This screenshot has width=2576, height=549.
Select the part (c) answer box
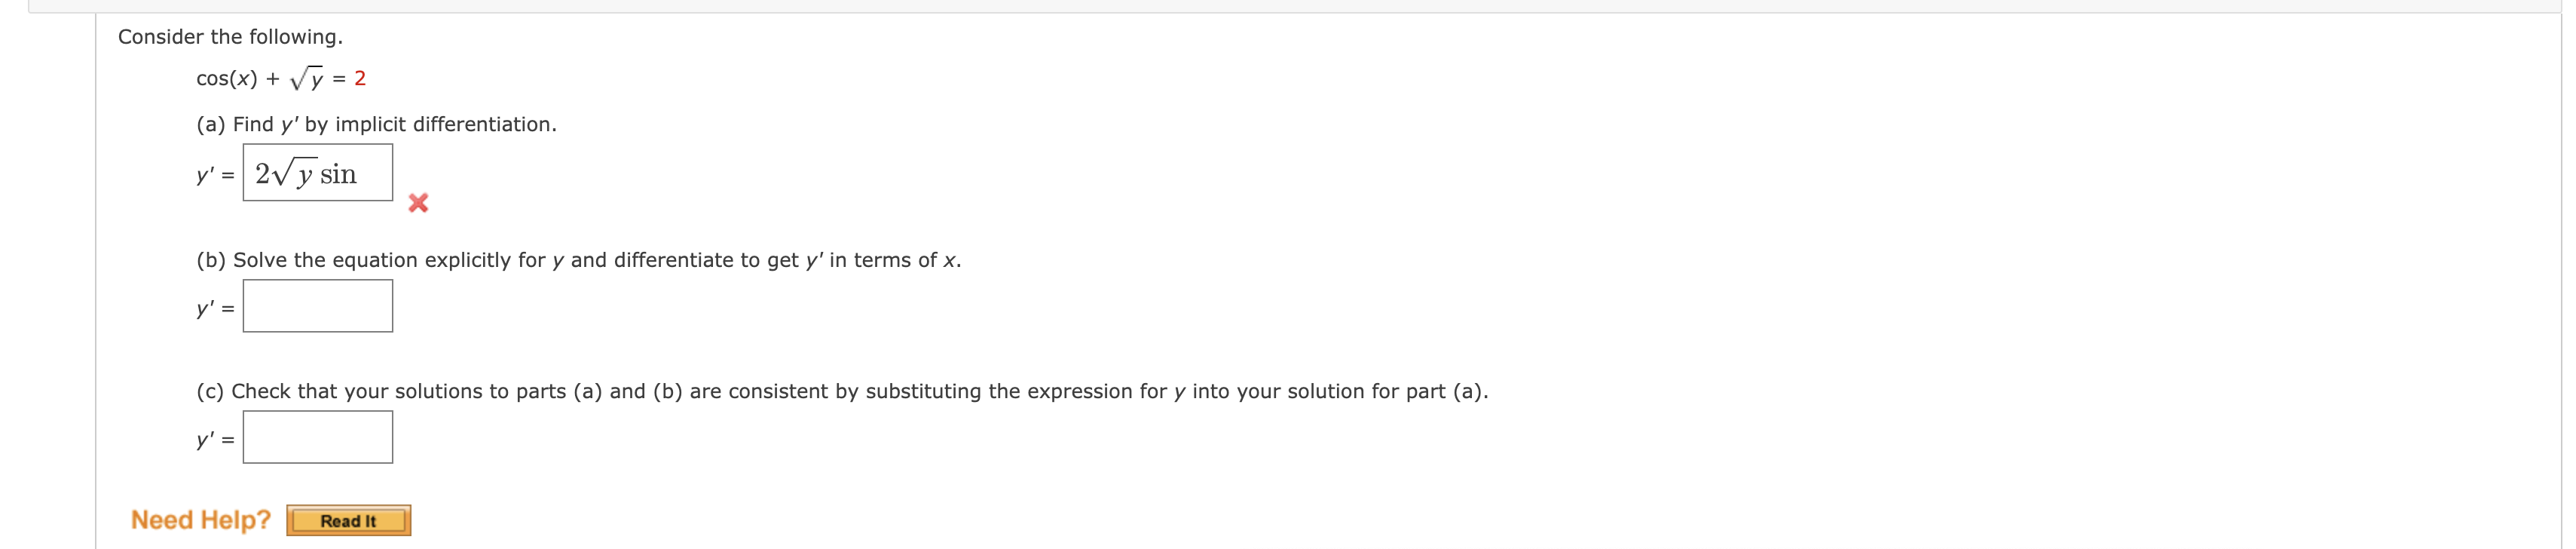tap(317, 435)
